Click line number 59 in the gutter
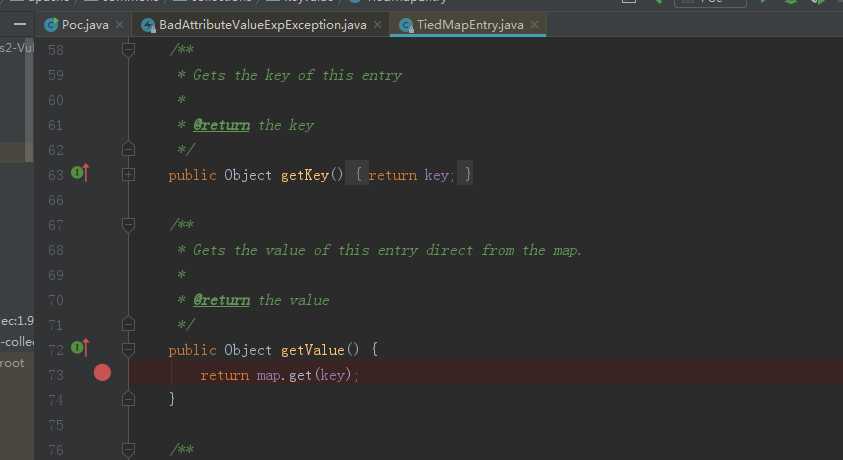 click(55, 75)
